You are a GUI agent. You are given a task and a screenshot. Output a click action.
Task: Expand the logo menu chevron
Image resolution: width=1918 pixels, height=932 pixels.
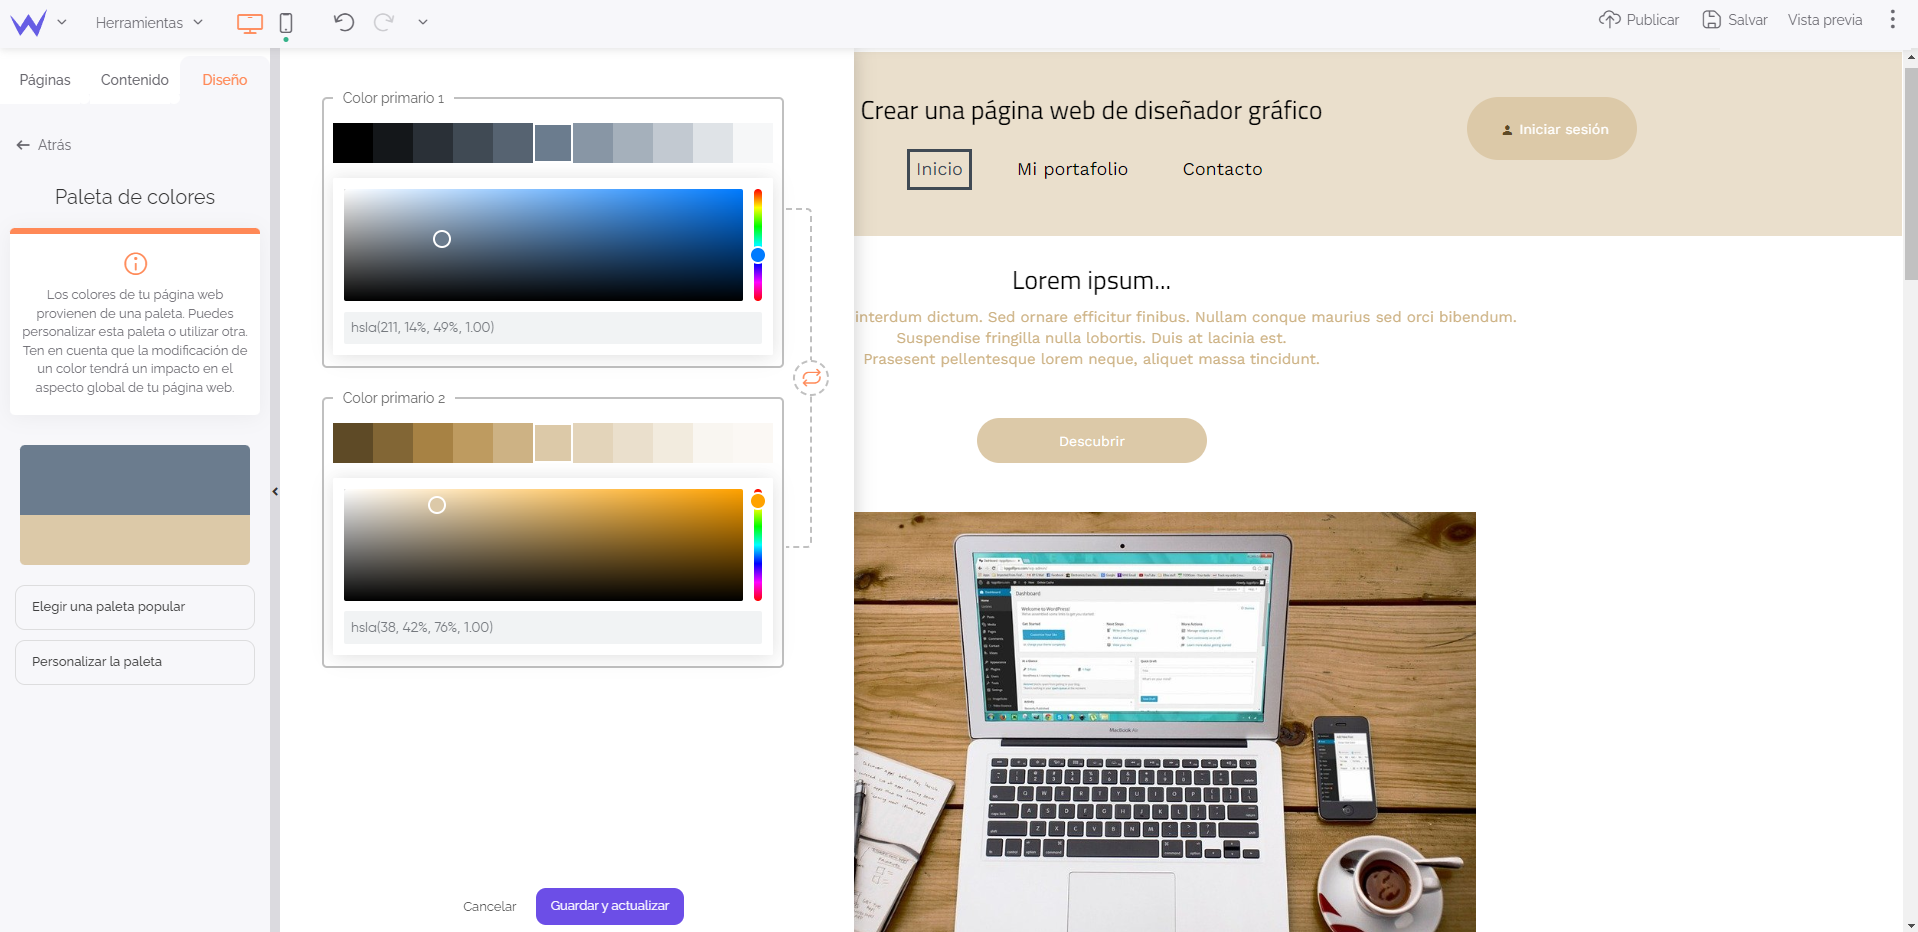point(62,22)
